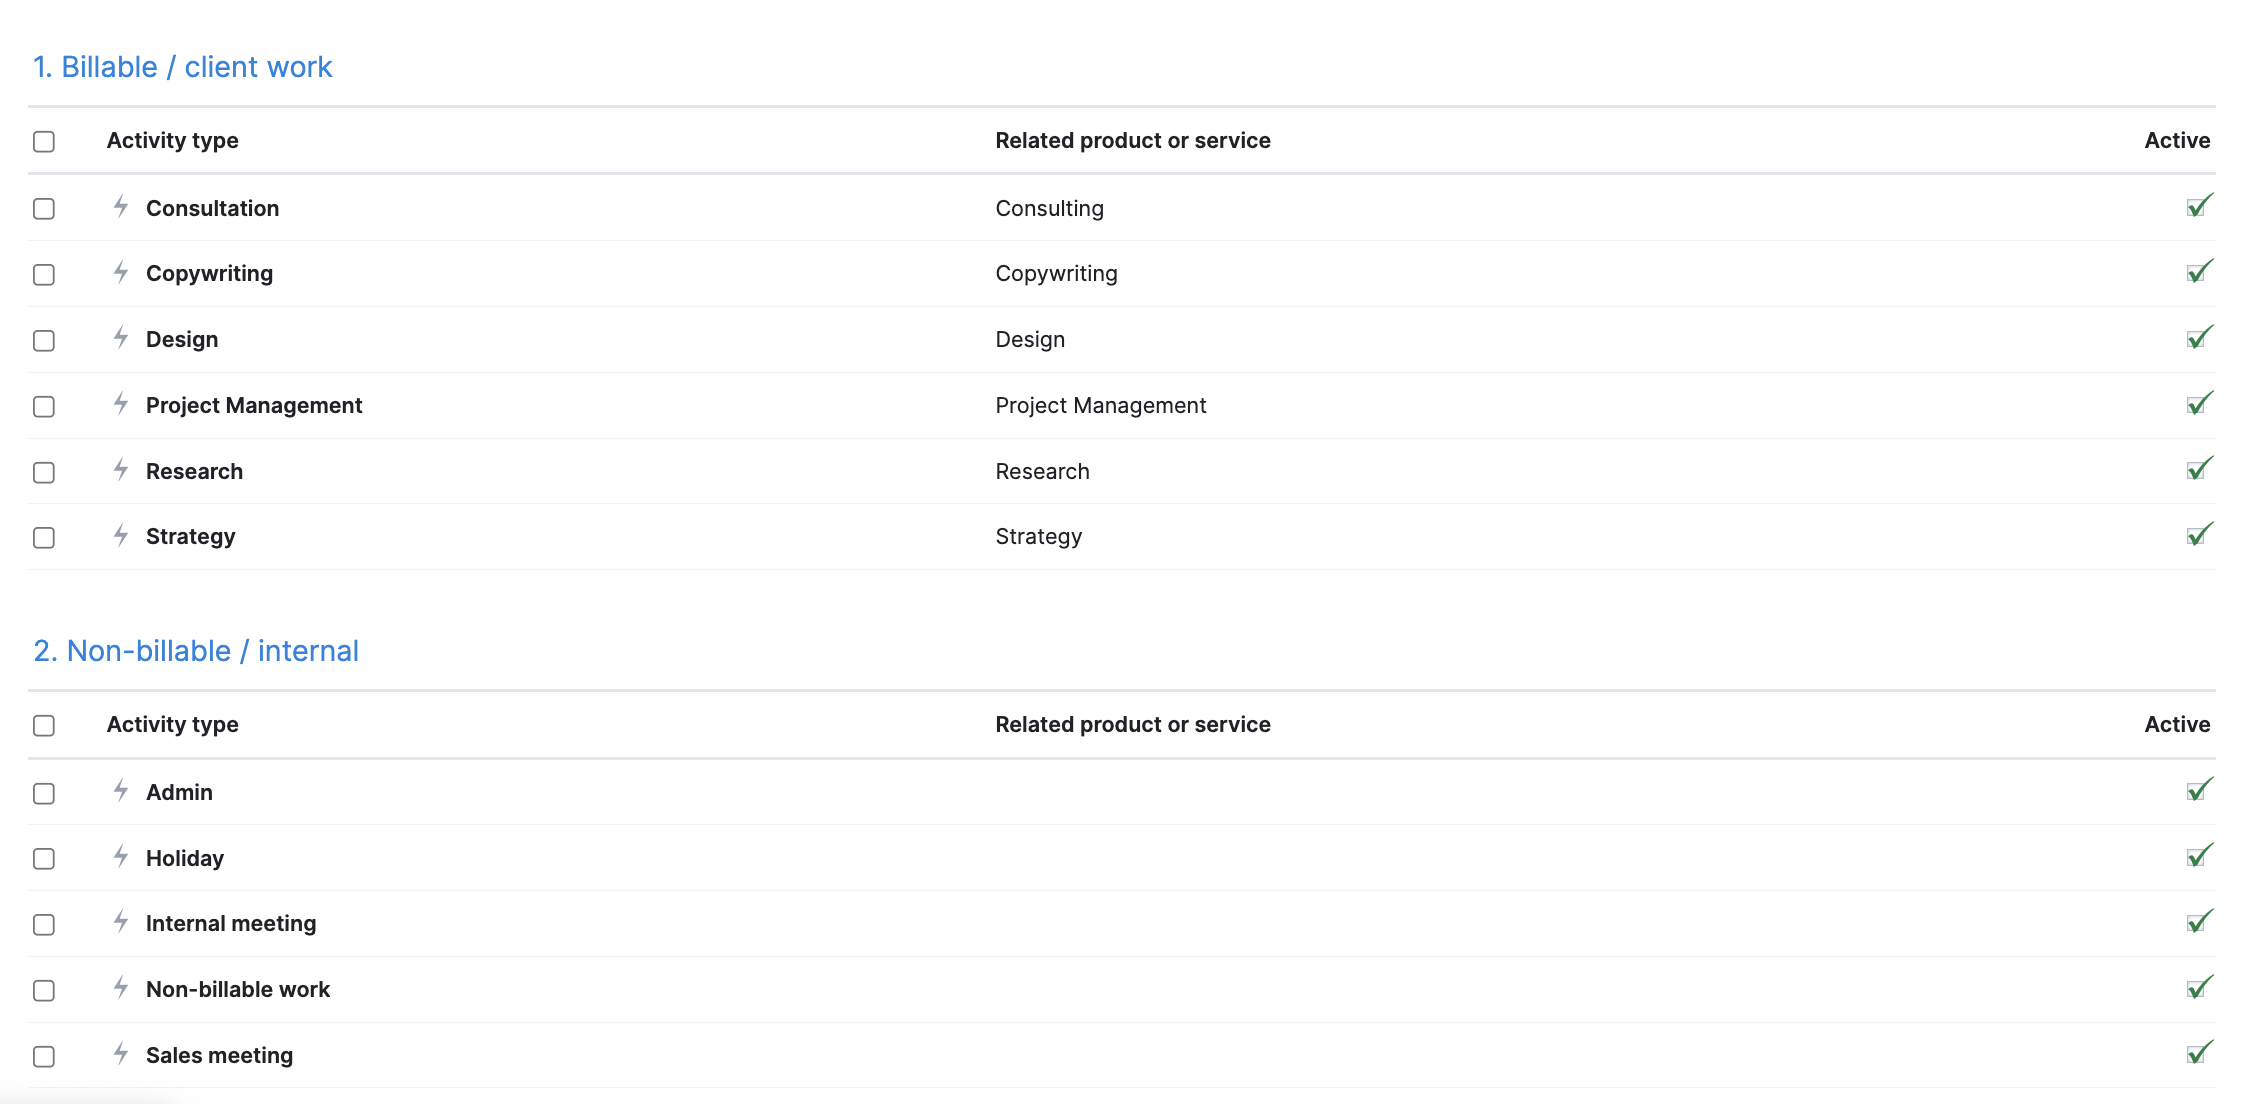2258x1104 pixels.
Task: Select all non-billable activity types checkbox
Action: (44, 726)
